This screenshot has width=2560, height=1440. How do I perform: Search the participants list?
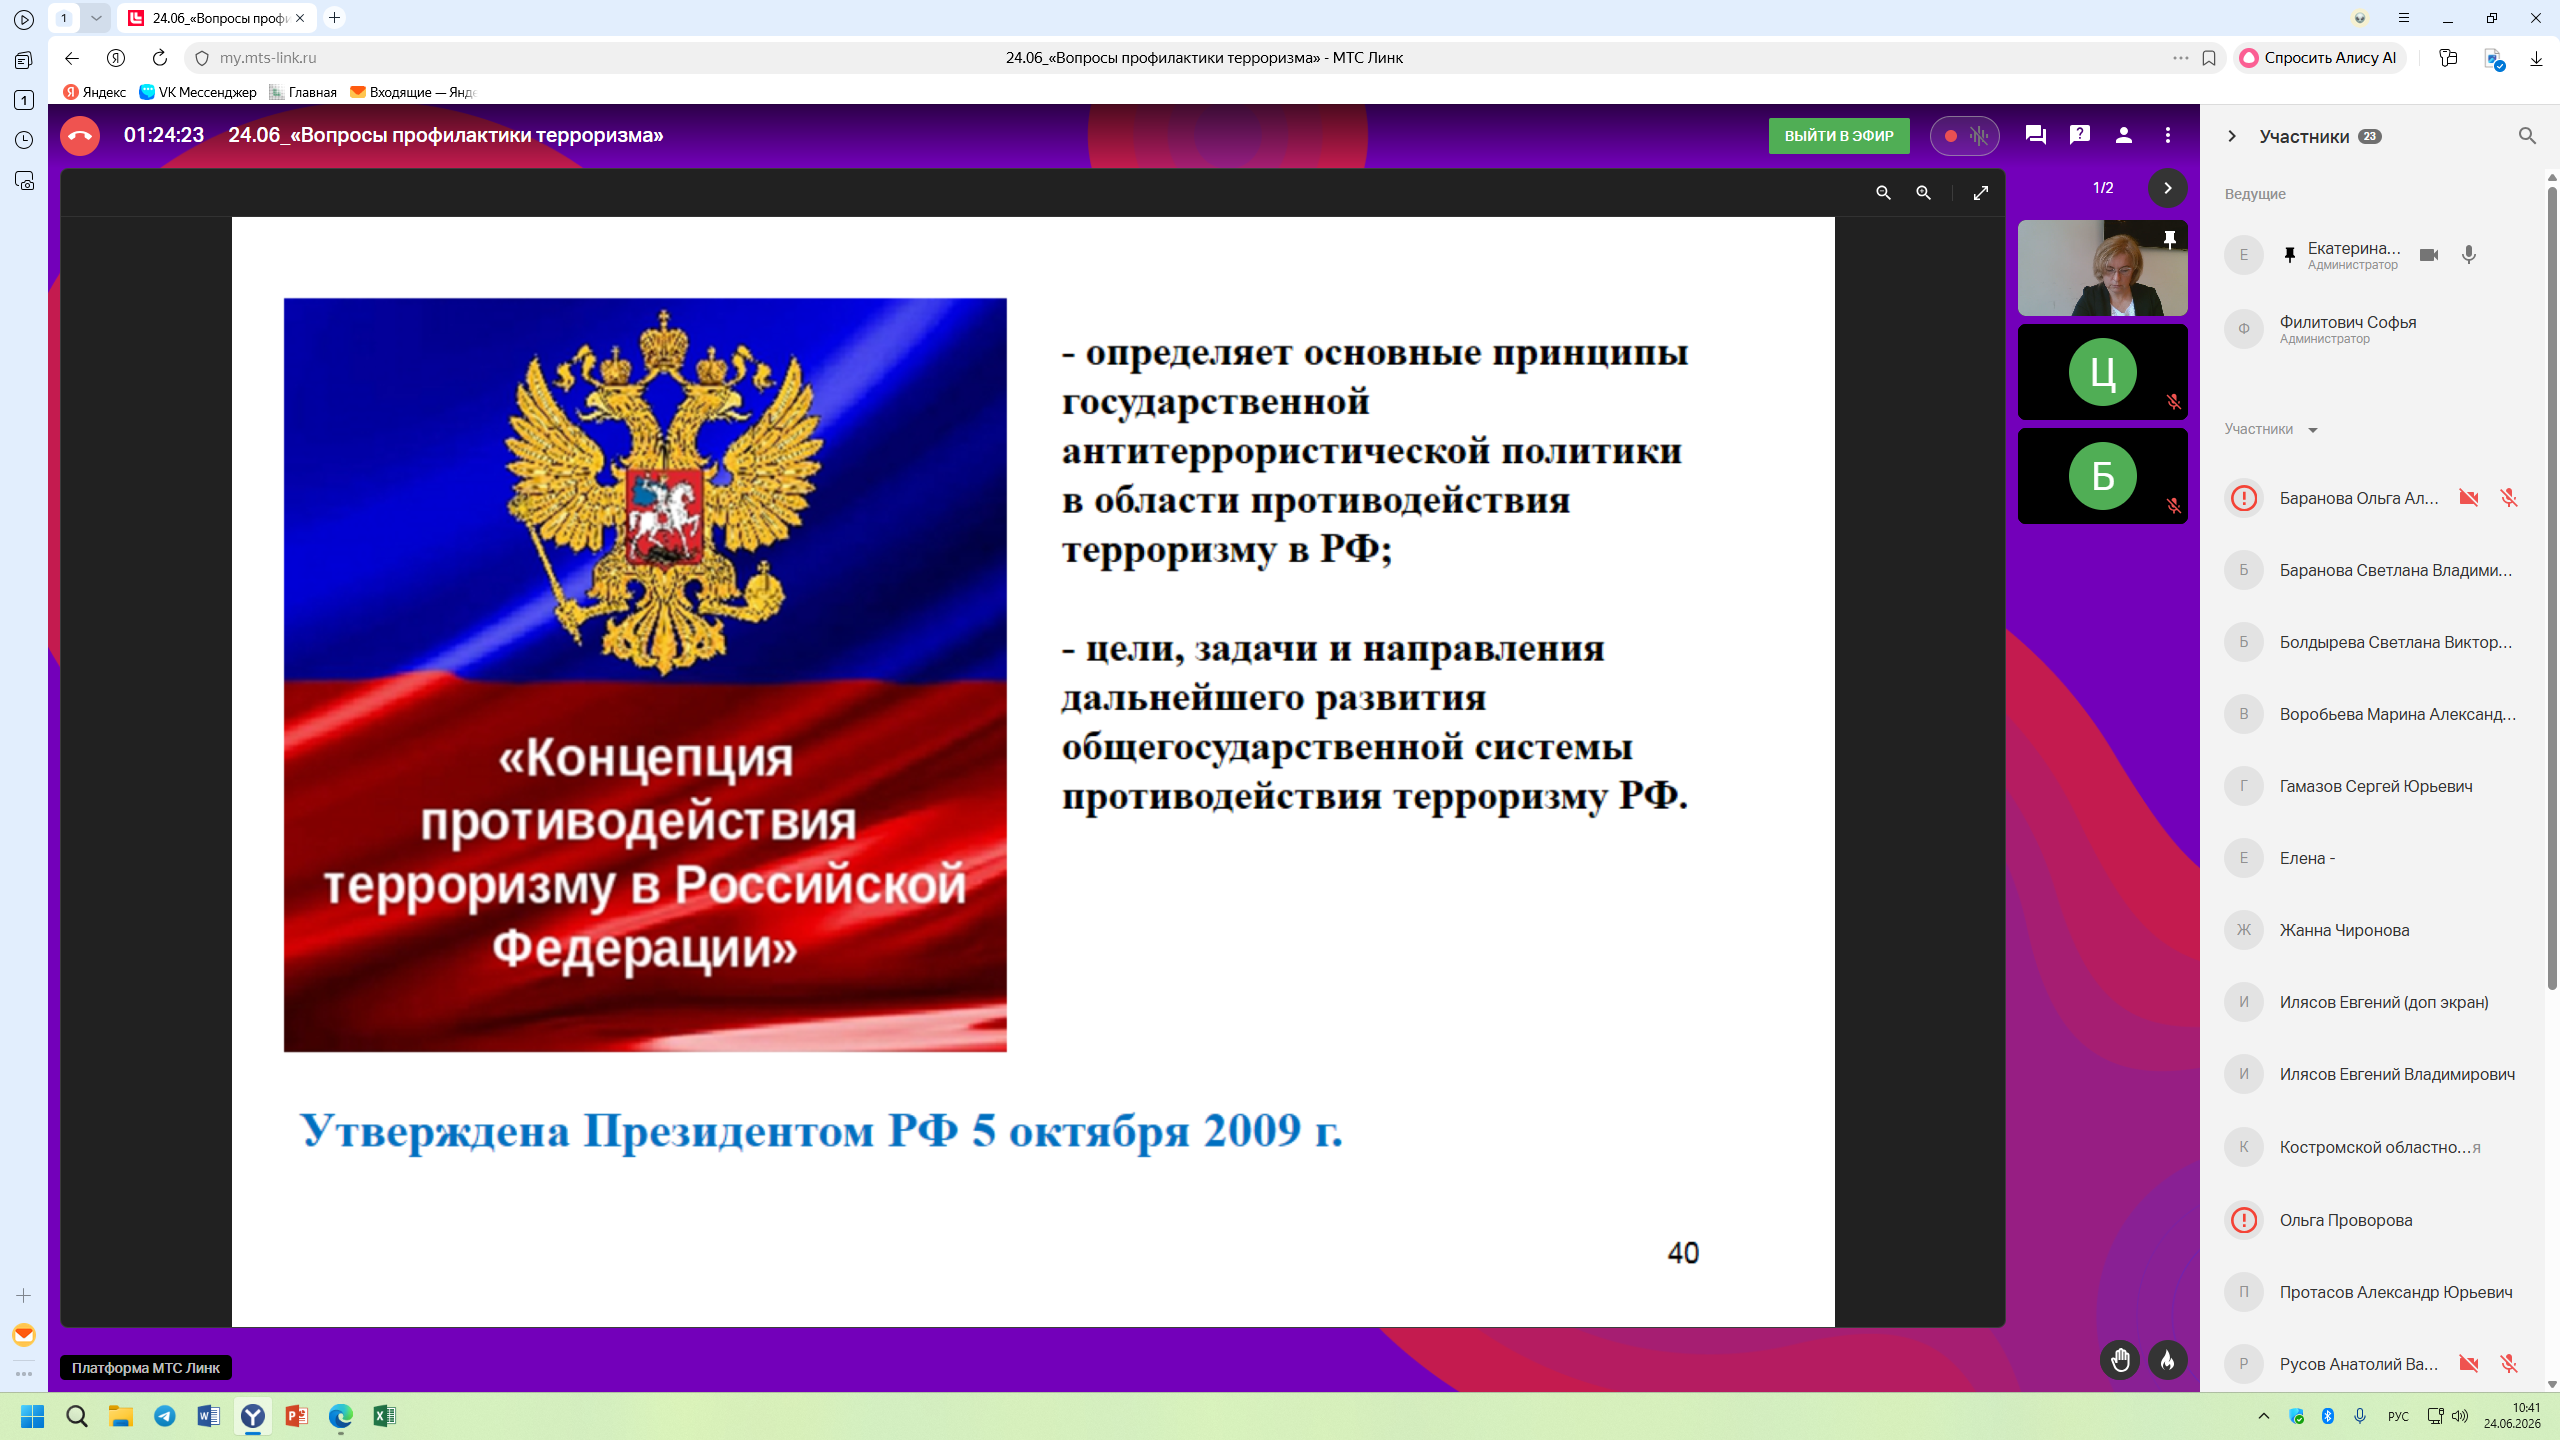point(2527,136)
